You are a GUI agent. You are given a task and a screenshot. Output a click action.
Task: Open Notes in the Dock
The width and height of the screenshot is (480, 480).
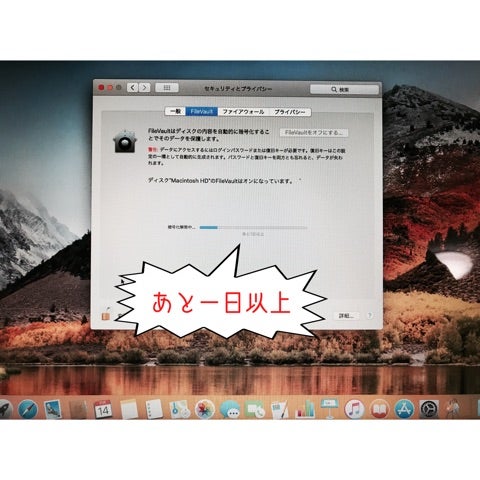click(129, 409)
